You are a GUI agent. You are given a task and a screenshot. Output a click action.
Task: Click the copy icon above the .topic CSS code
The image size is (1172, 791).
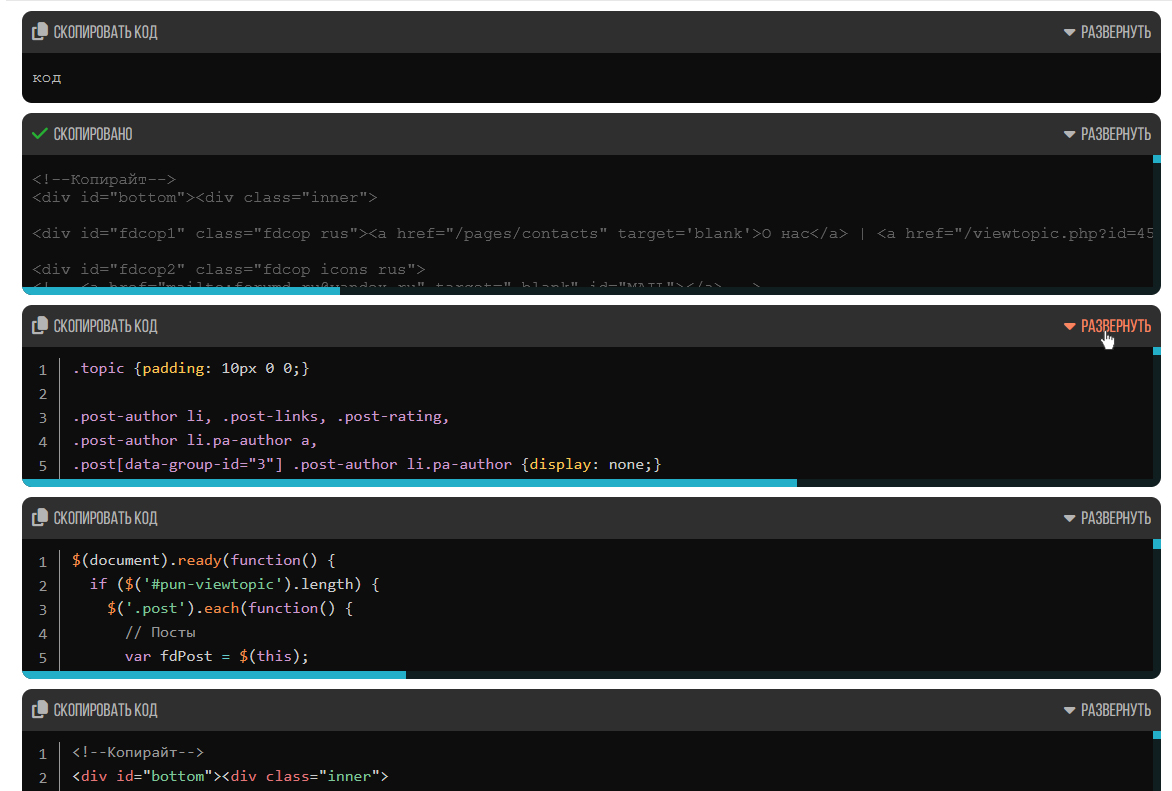pos(40,326)
